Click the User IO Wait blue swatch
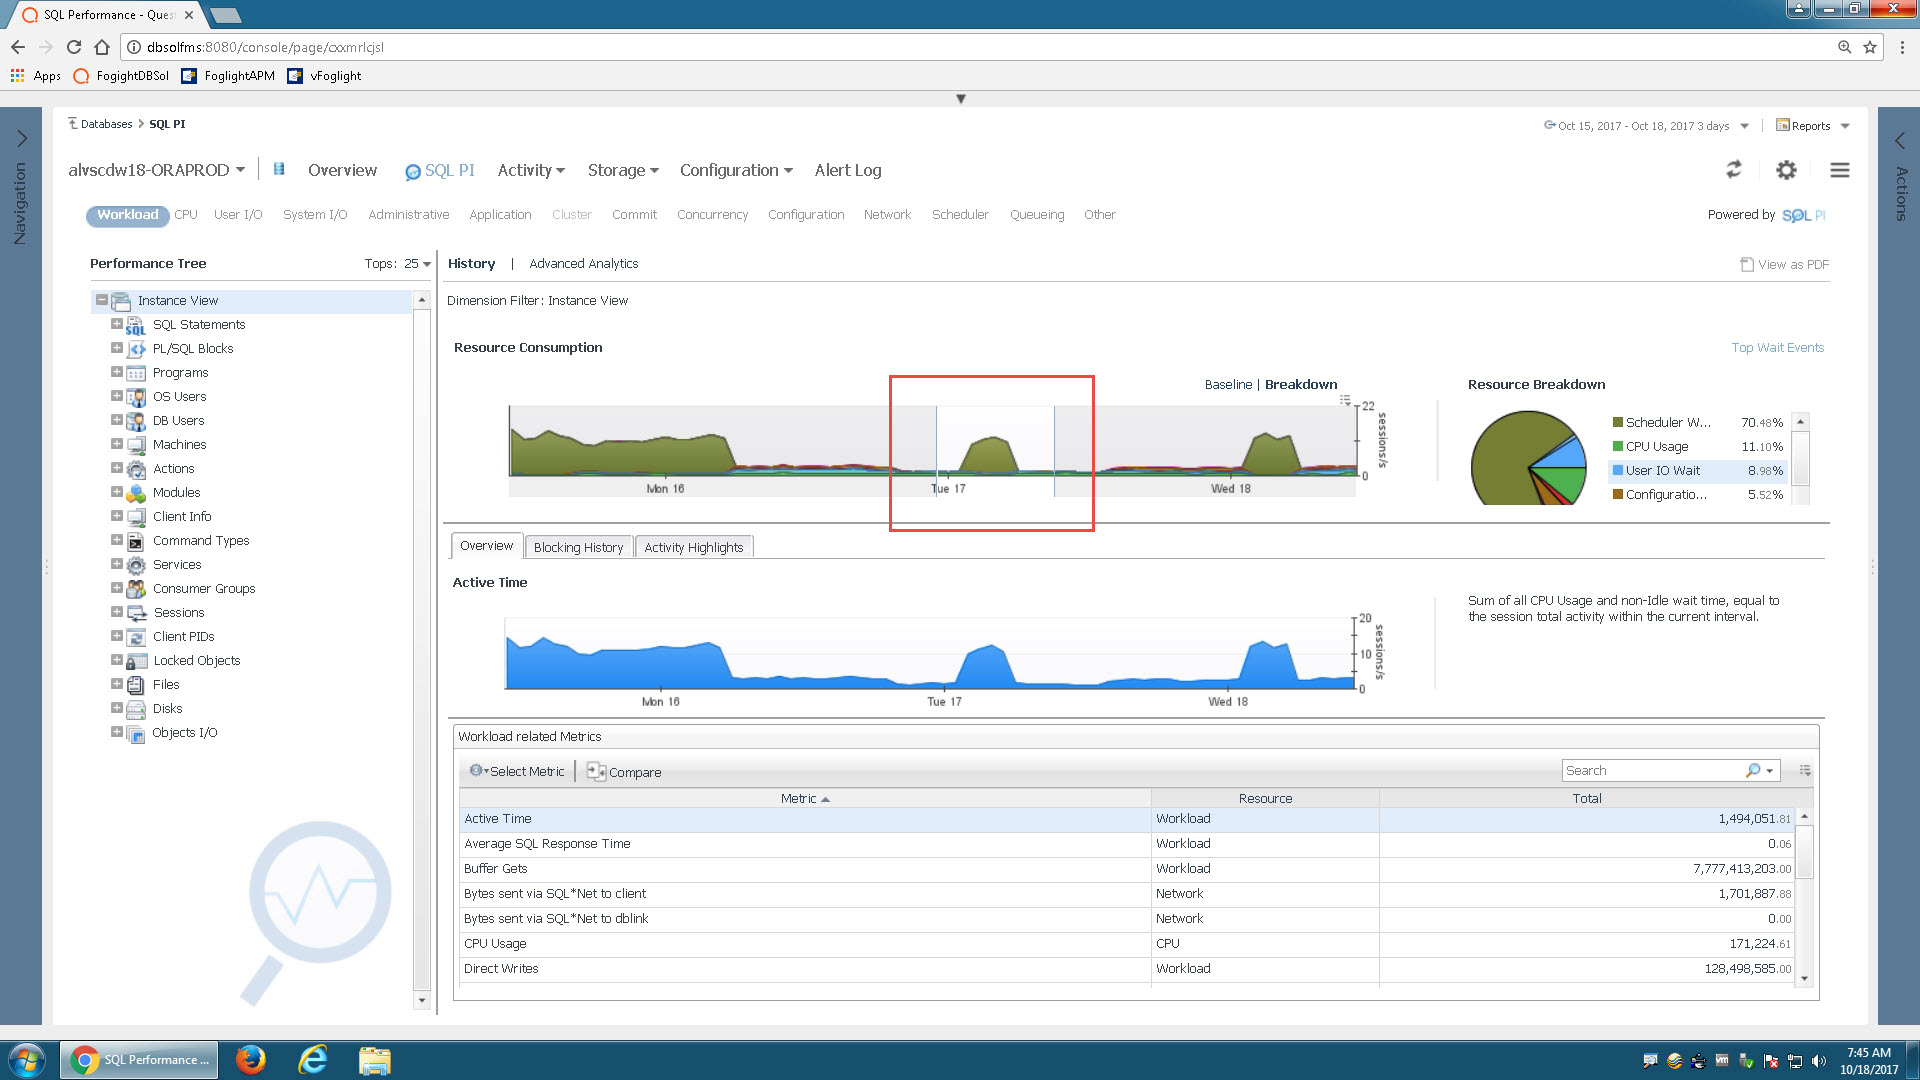 click(x=1617, y=470)
